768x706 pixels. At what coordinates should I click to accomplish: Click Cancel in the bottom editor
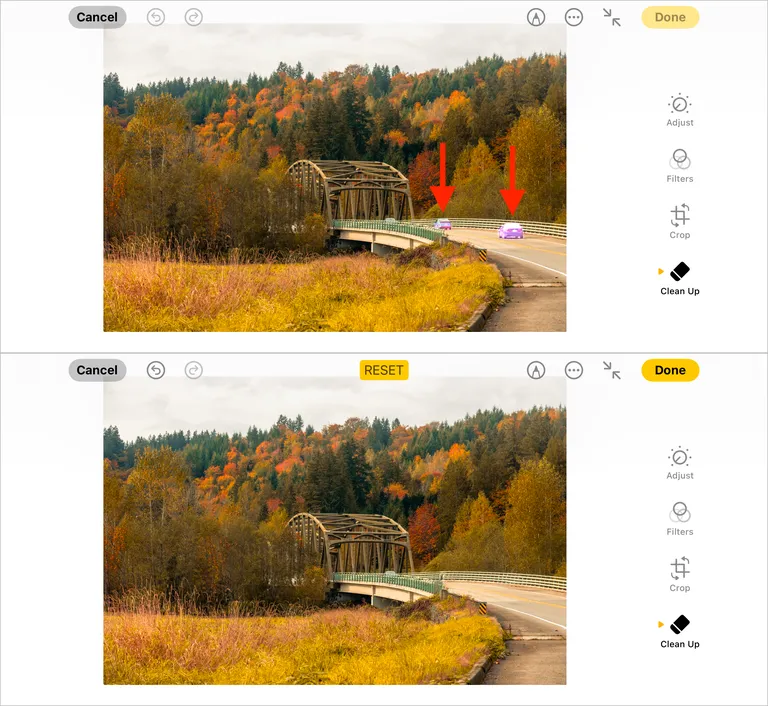97,370
